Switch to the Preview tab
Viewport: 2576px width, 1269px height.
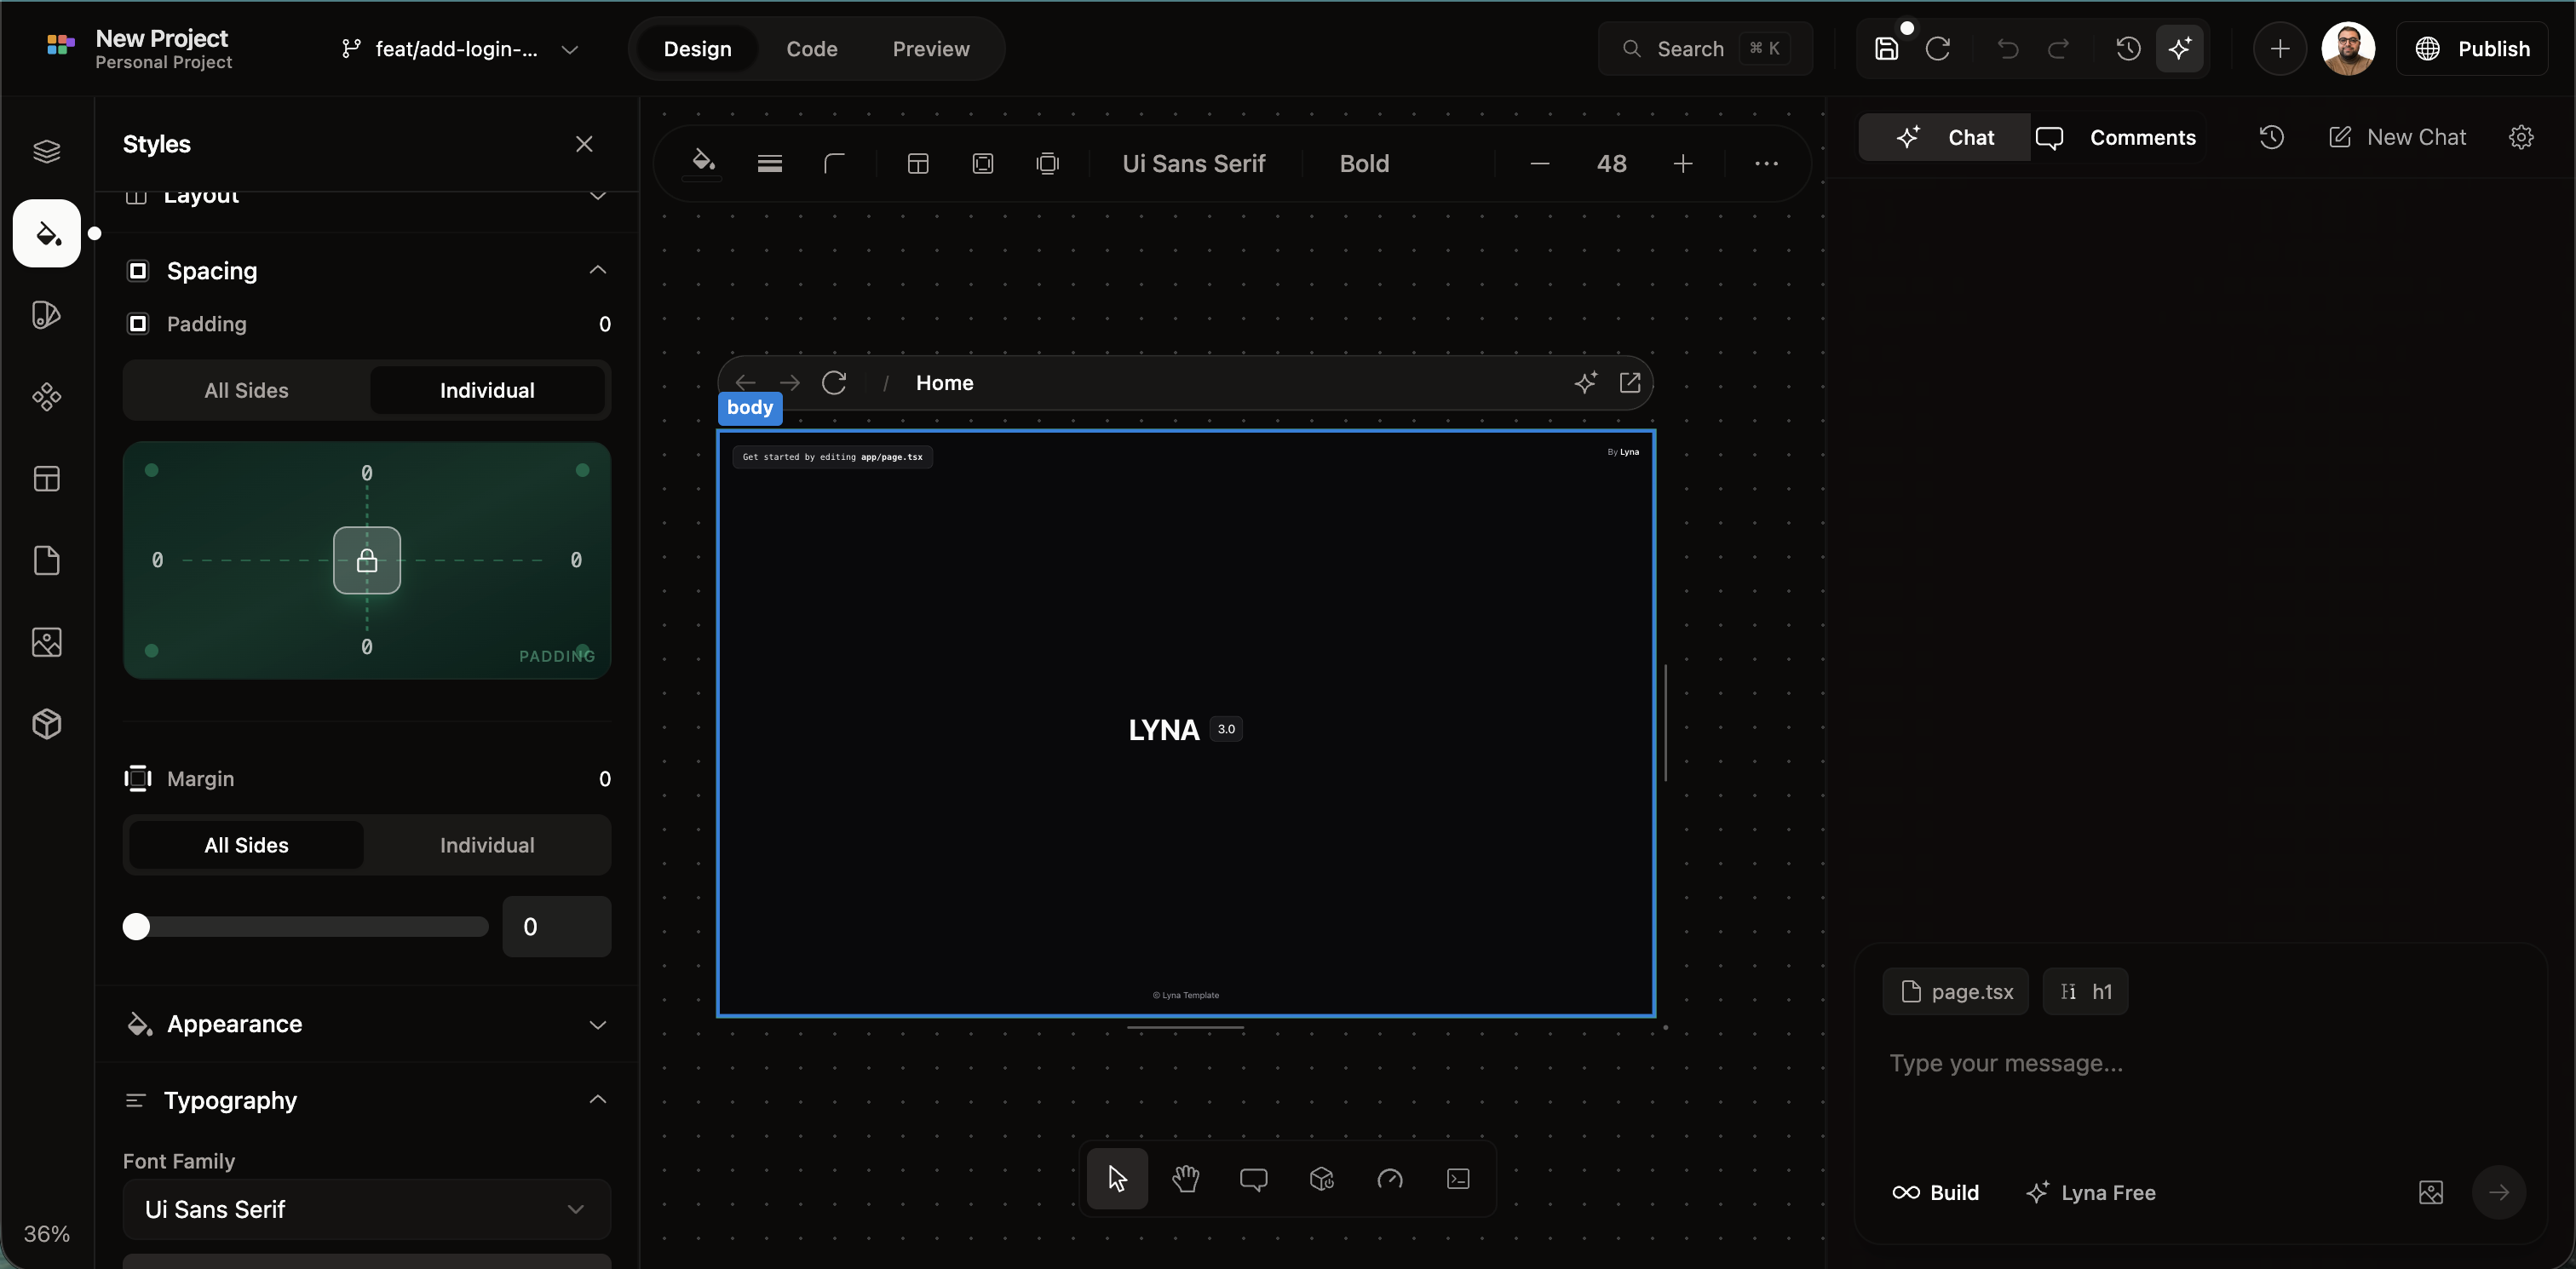tap(931, 48)
